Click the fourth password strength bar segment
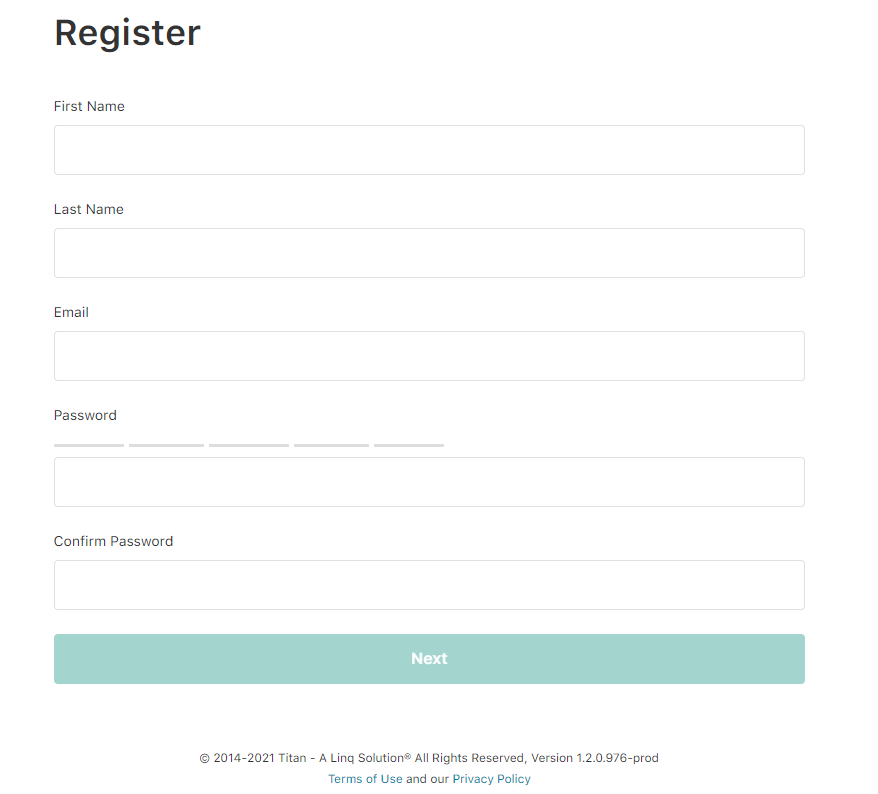Screen dimensions: 878x794 tap(331, 445)
